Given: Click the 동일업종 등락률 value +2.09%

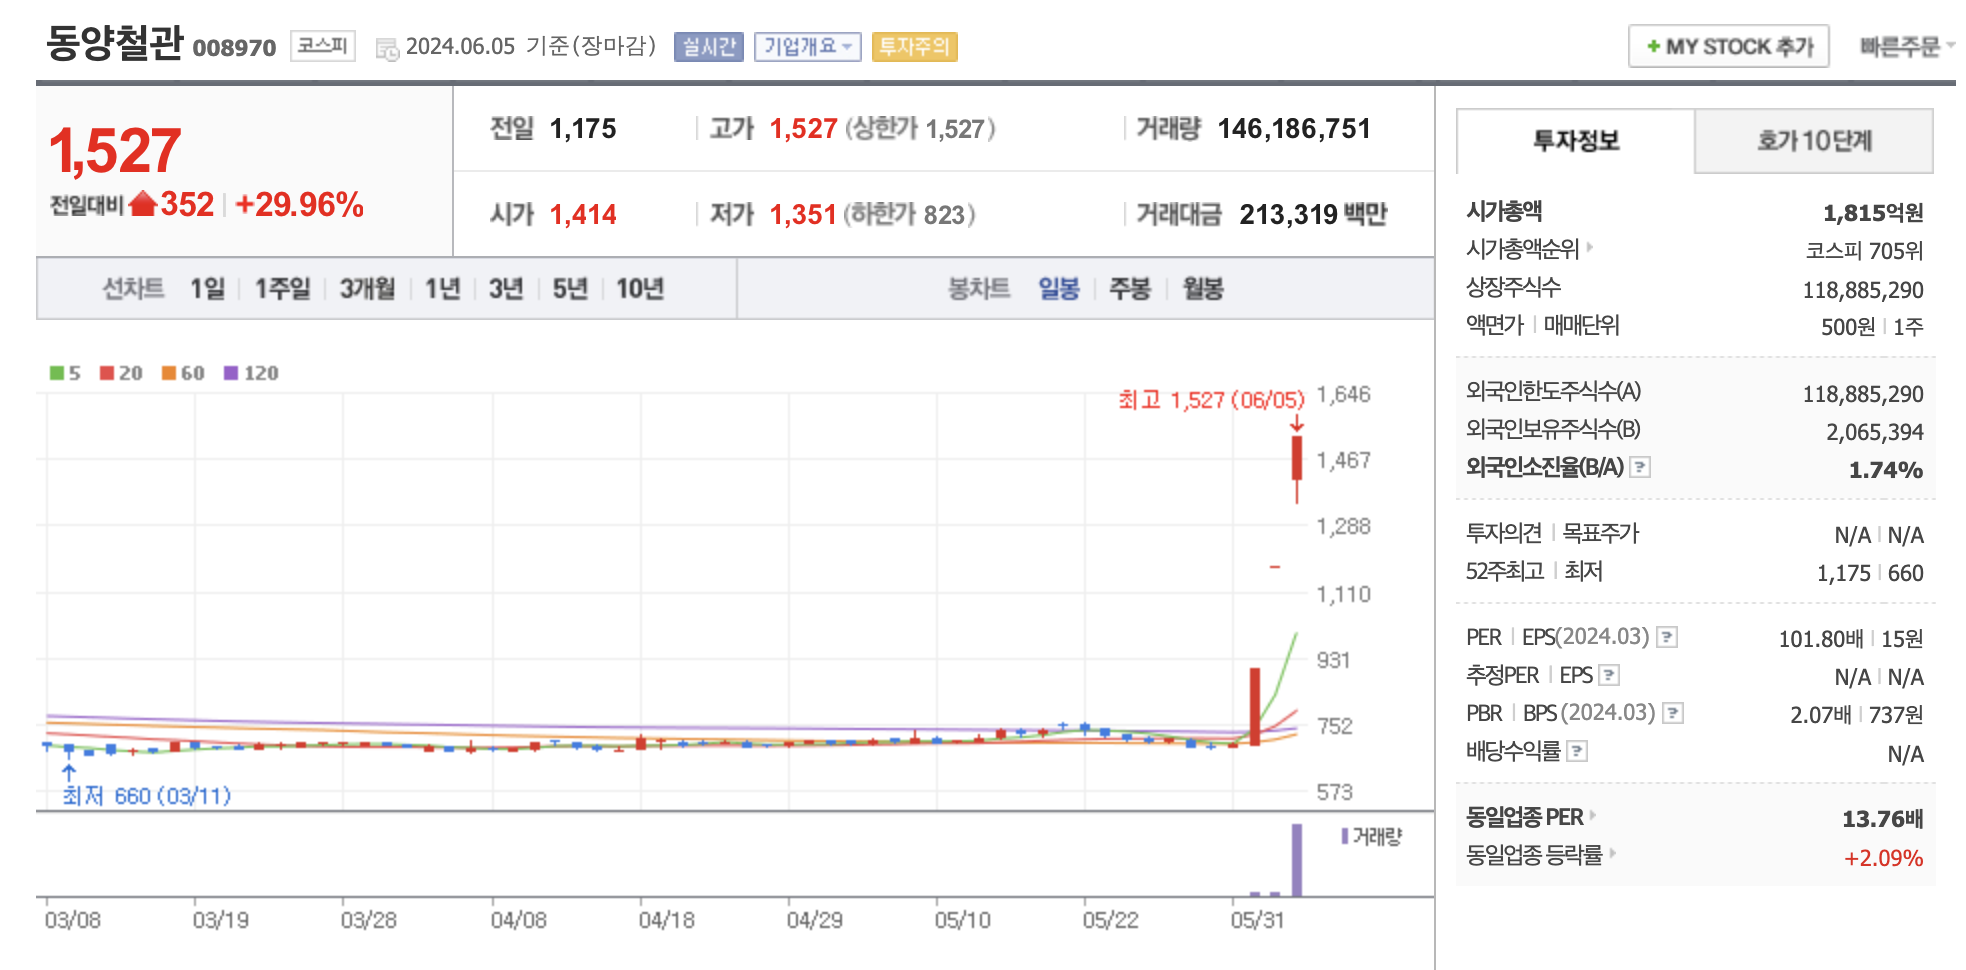Looking at the screenshot, I should point(1884,858).
